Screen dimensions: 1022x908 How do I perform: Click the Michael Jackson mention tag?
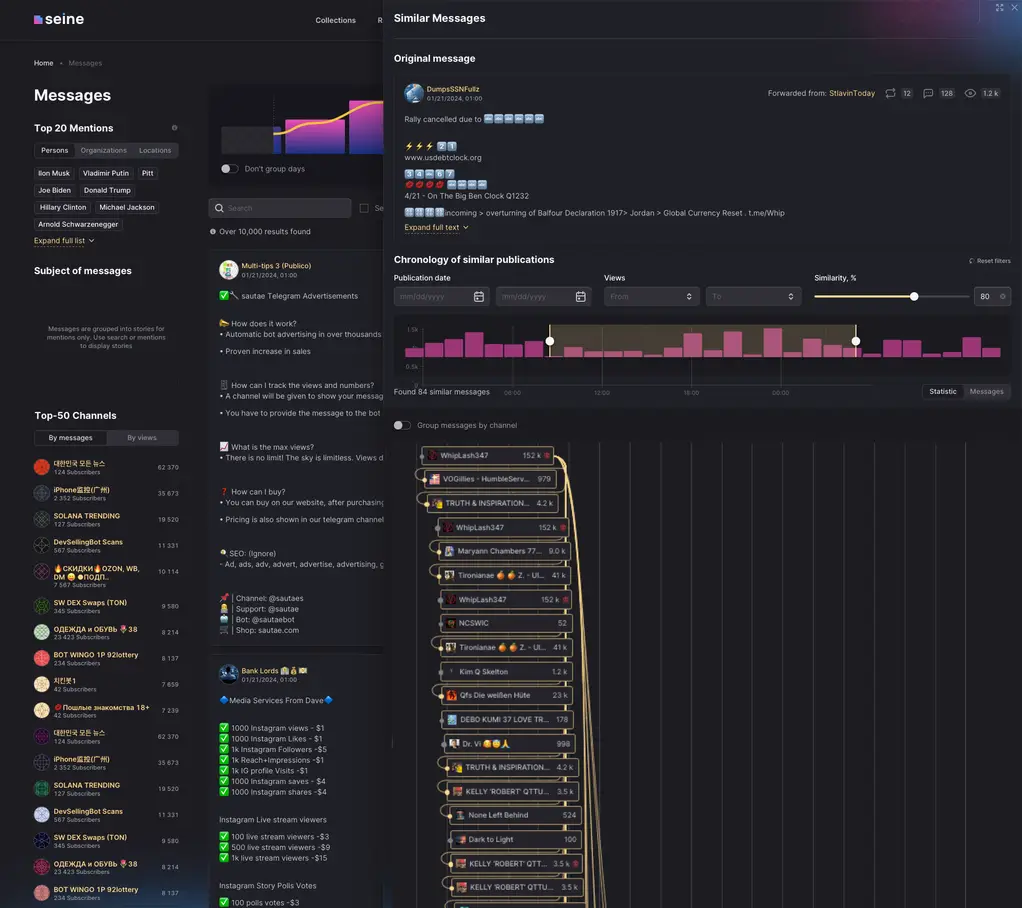127,207
